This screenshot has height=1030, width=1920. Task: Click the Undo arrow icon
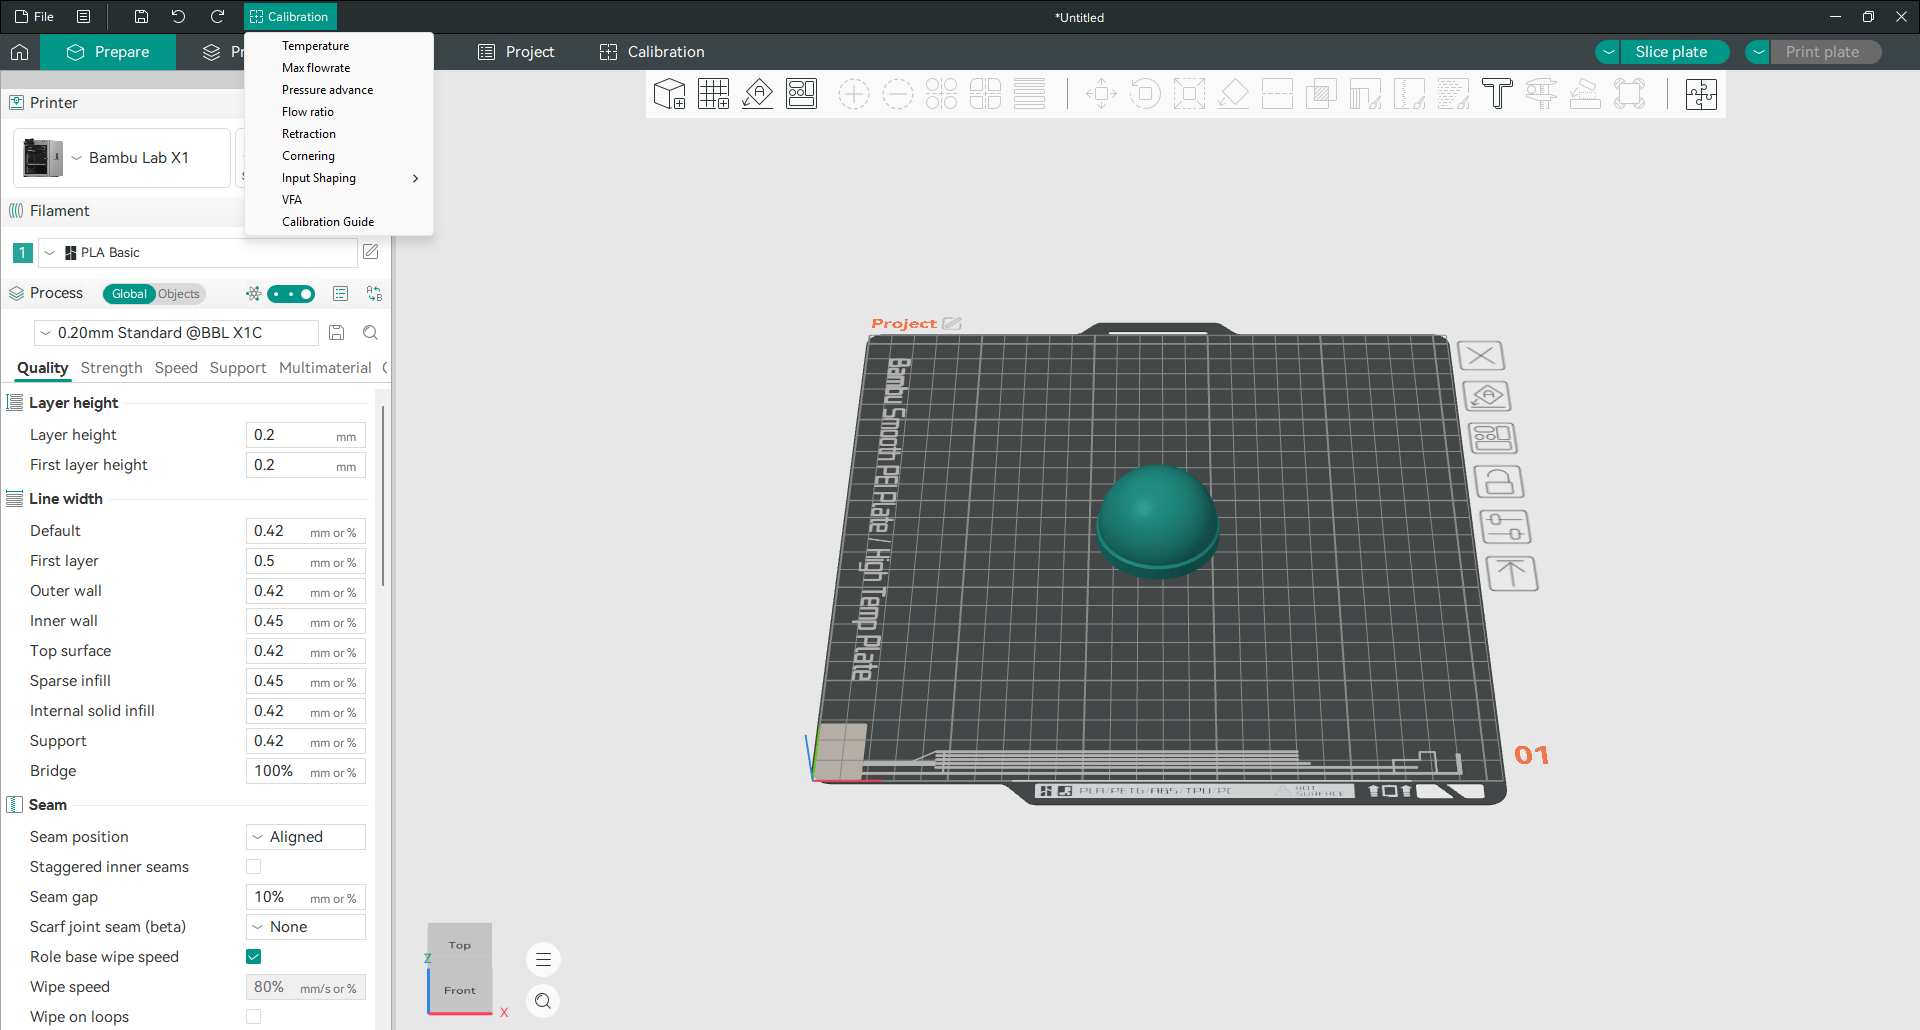tap(178, 17)
